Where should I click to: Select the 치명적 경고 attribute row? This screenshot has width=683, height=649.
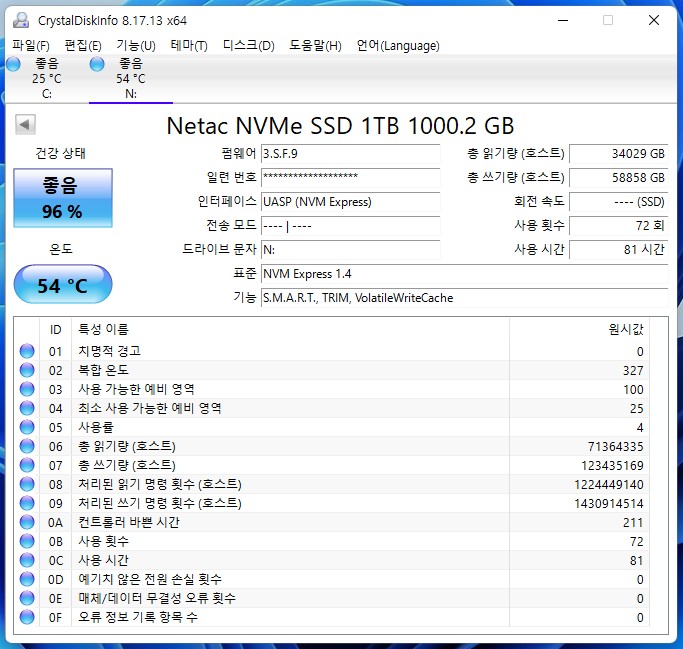point(331,351)
